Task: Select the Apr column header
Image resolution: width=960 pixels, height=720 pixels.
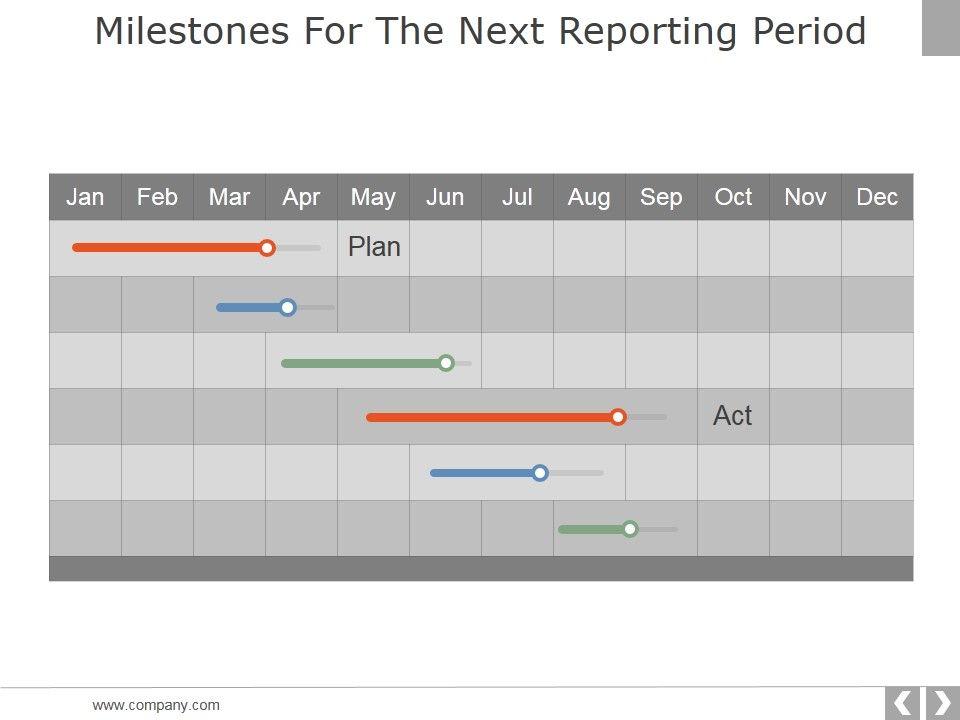Action: pos(301,197)
